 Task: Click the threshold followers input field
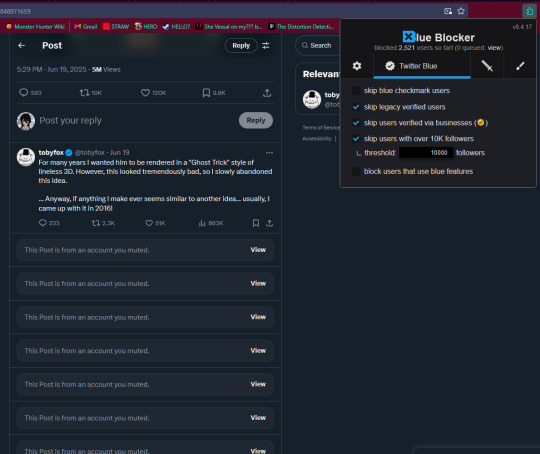click(426, 153)
